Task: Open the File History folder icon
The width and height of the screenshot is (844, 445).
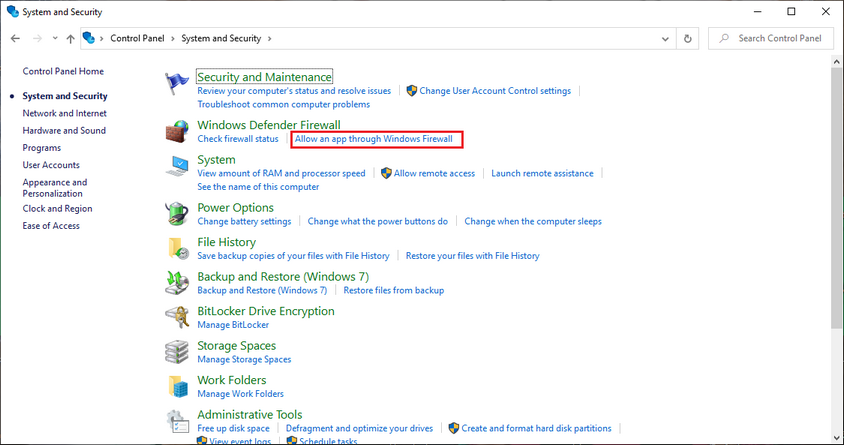Action: [x=178, y=248]
